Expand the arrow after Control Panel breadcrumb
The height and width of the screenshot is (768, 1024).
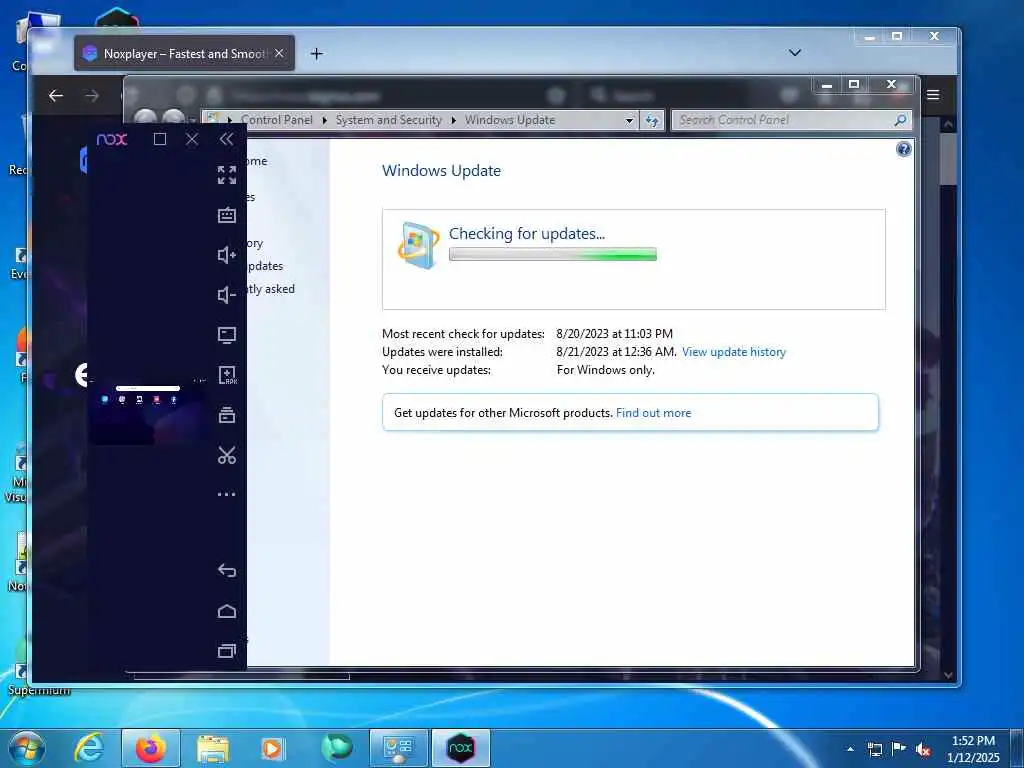325,120
